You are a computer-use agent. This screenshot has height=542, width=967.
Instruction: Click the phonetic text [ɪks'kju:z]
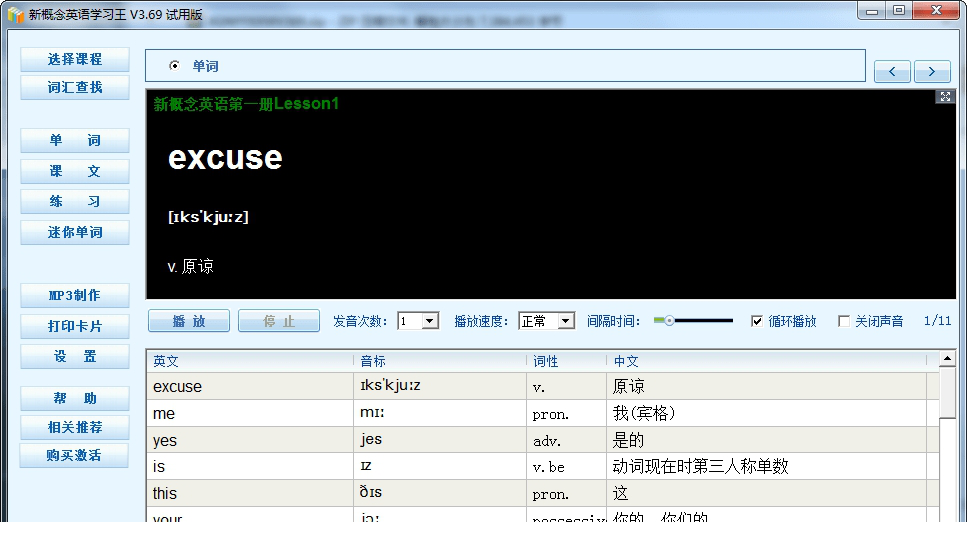[x=208, y=216]
